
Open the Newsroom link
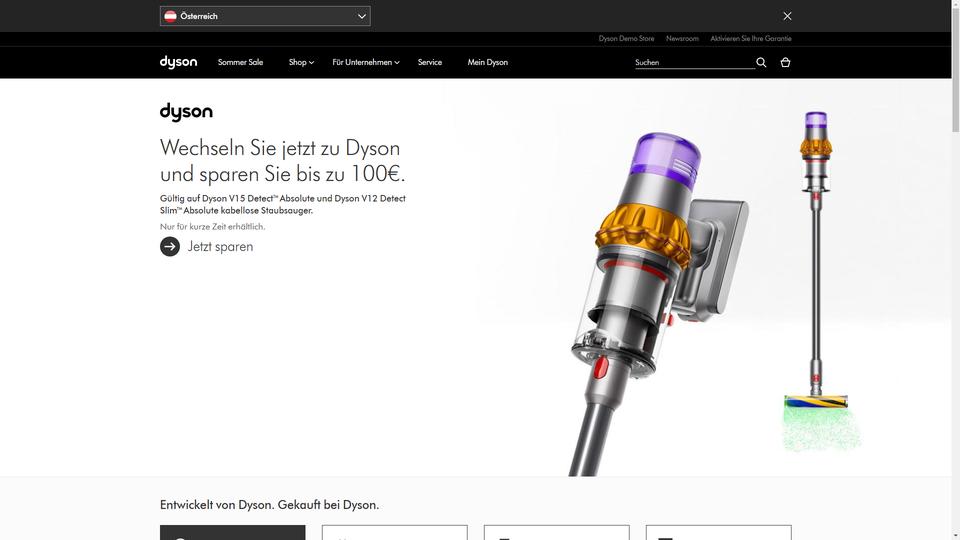click(682, 39)
